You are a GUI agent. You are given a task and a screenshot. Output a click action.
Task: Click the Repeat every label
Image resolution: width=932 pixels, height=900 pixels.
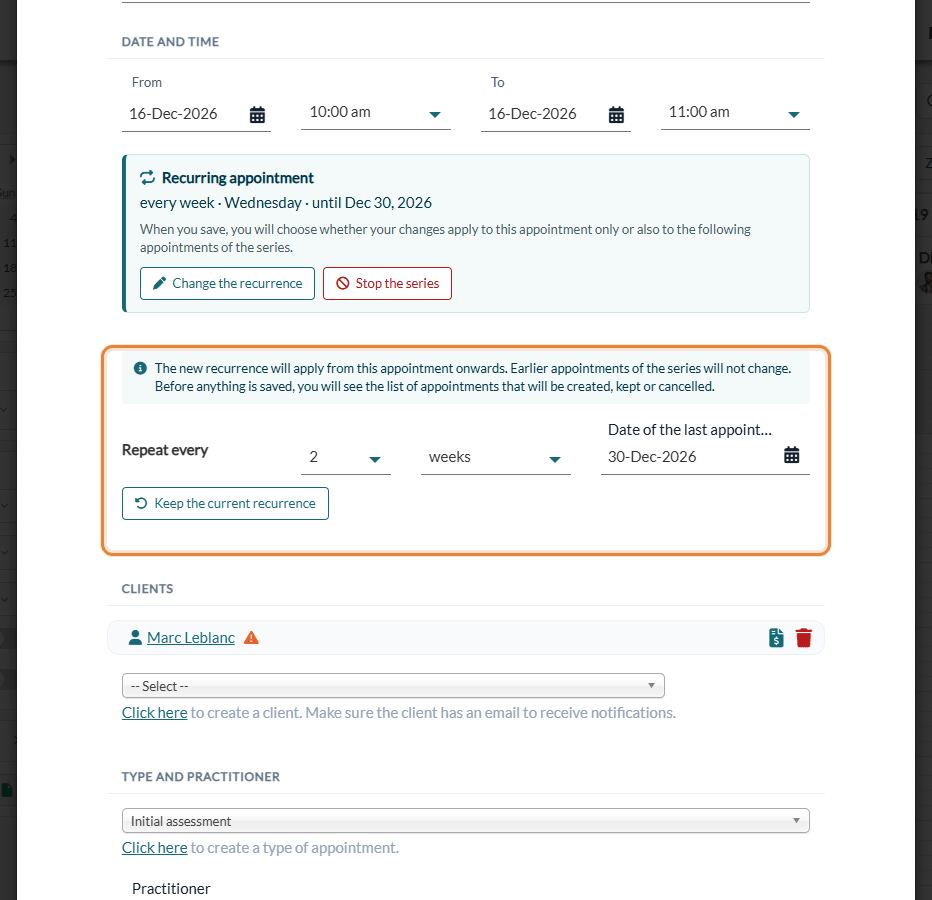(165, 450)
